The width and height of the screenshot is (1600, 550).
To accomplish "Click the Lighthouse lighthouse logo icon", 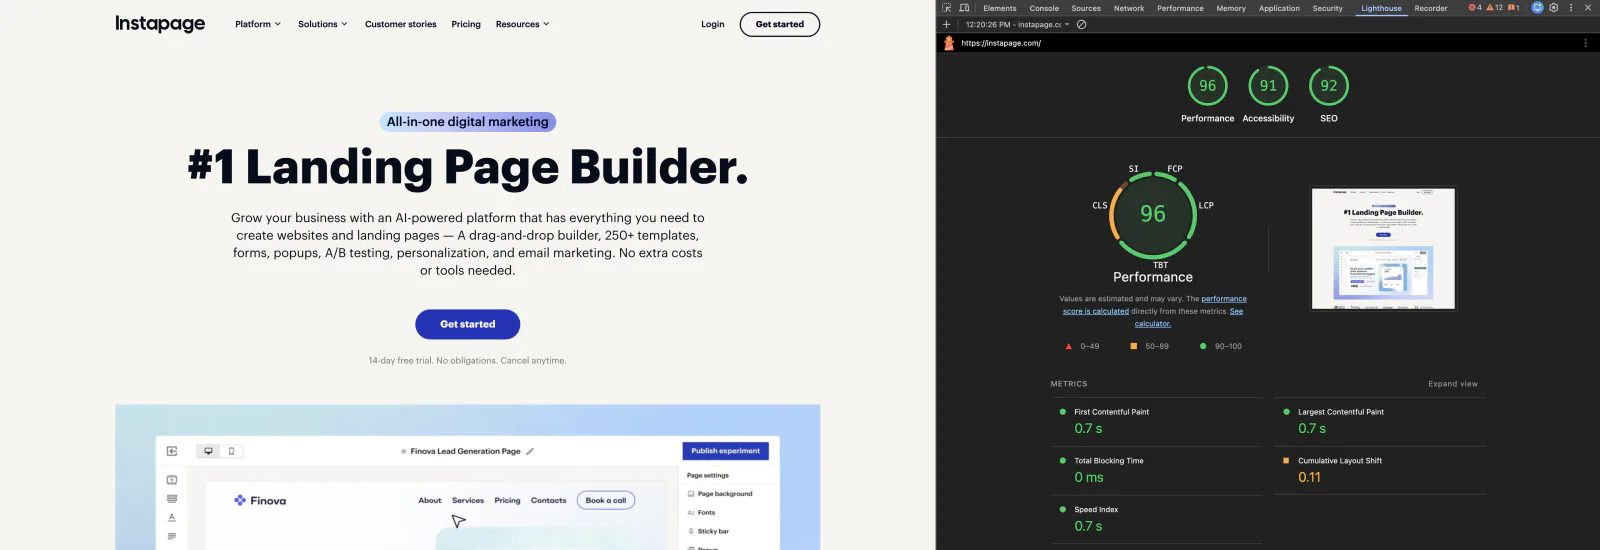I will click(x=949, y=43).
